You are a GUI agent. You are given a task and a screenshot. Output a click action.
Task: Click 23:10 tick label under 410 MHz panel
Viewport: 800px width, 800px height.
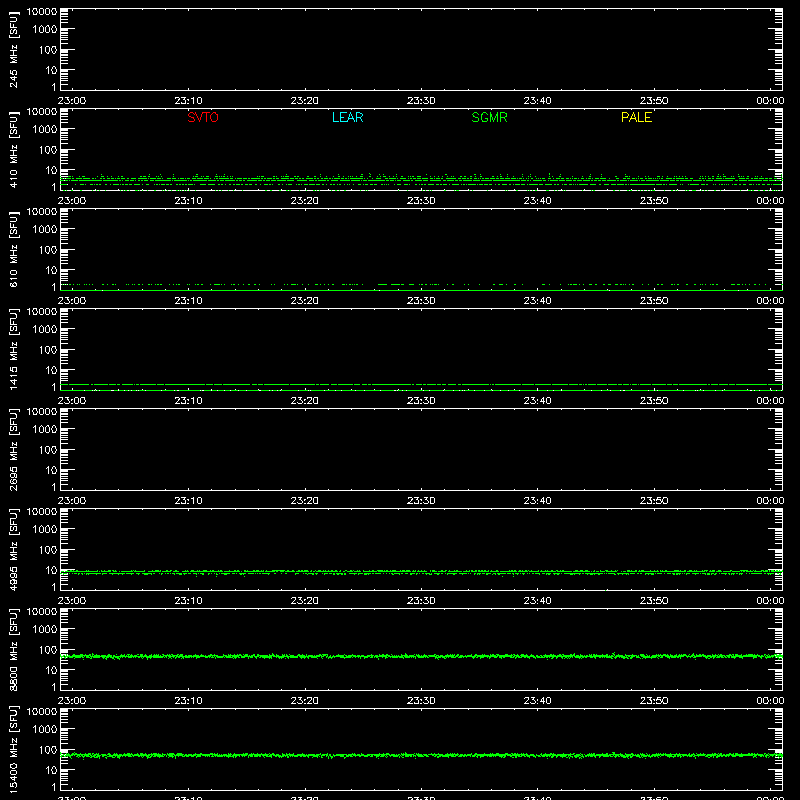tap(188, 201)
